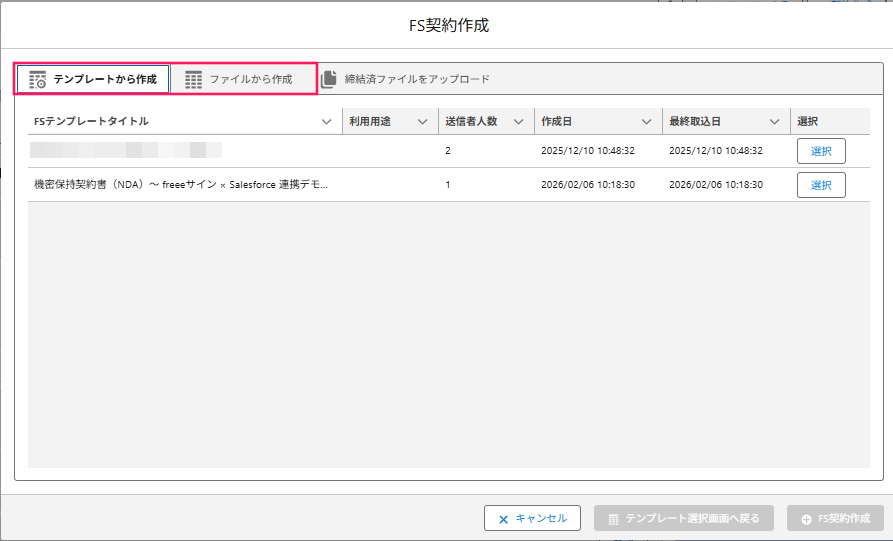
Task: Select template created 2025/12/10 with 選択 button
Action: tap(821, 151)
